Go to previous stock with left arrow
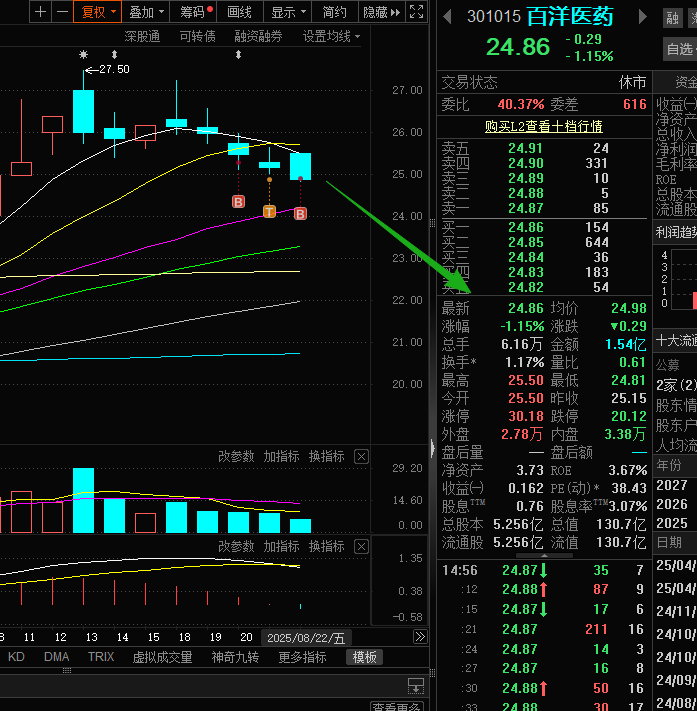Viewport: 697px width, 711px height. coord(447,17)
